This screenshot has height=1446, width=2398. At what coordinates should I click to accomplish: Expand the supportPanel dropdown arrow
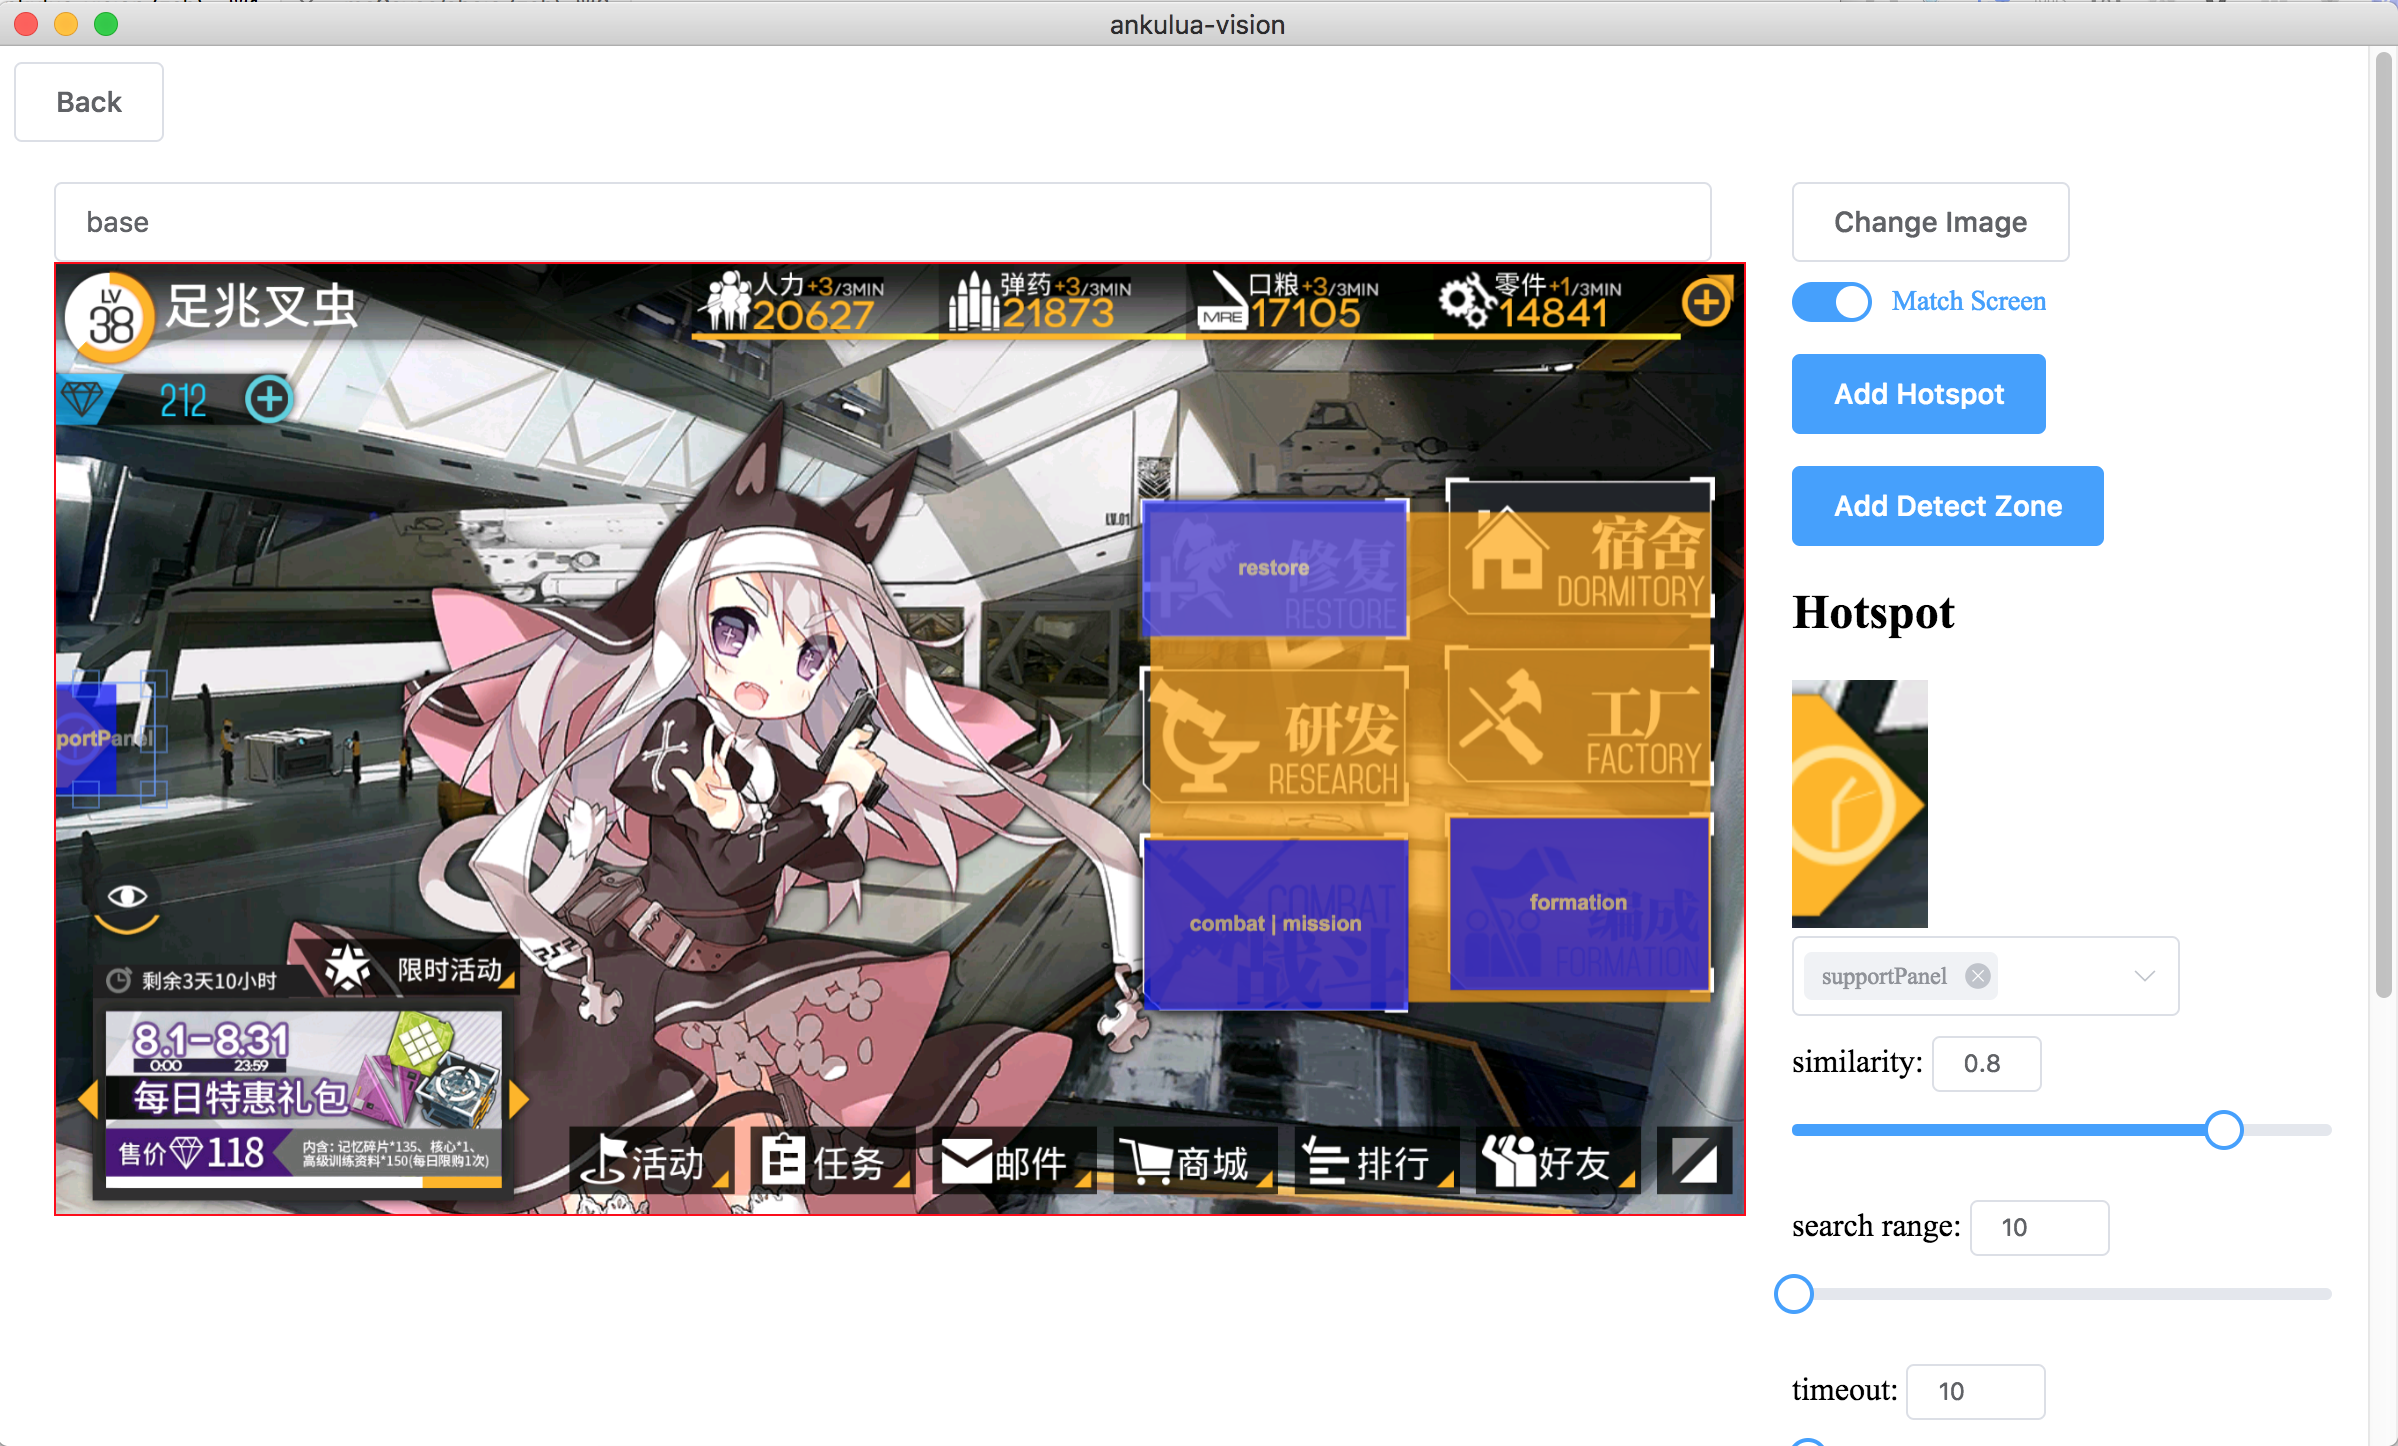click(2144, 976)
